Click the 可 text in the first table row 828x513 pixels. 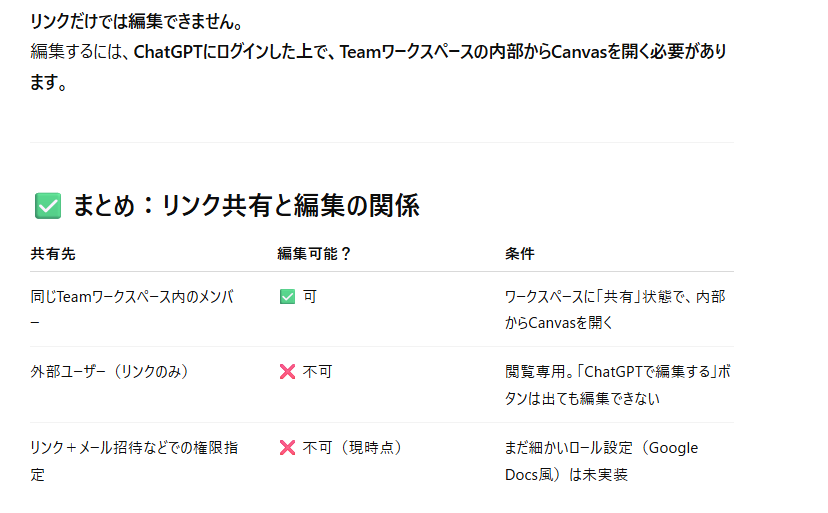(x=310, y=297)
